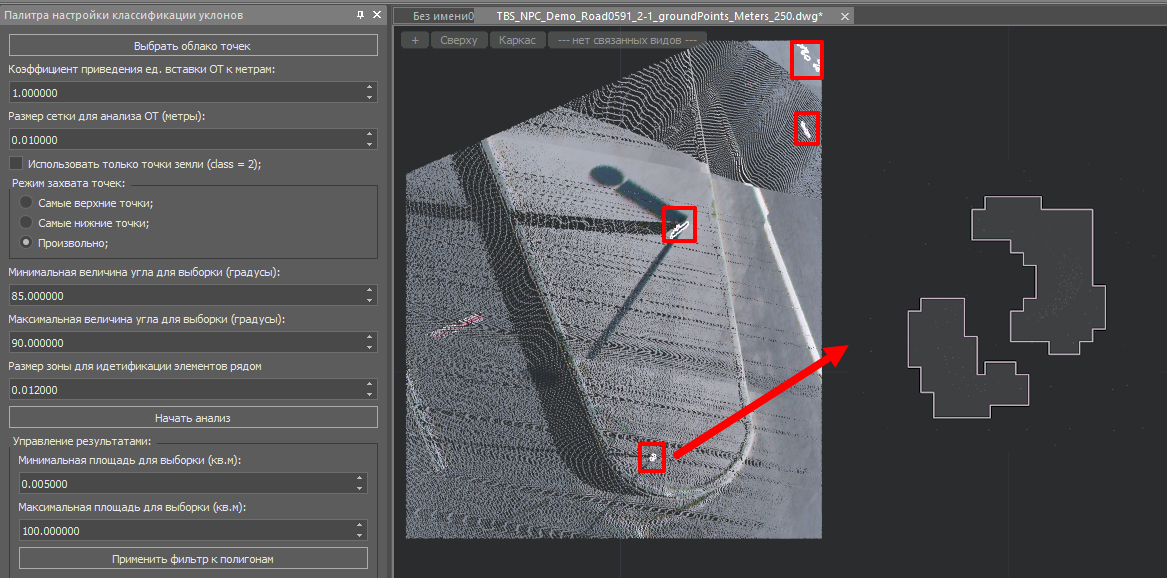Increase minimum area with up arrow
Screen dimensions: 1167x578
point(360,479)
